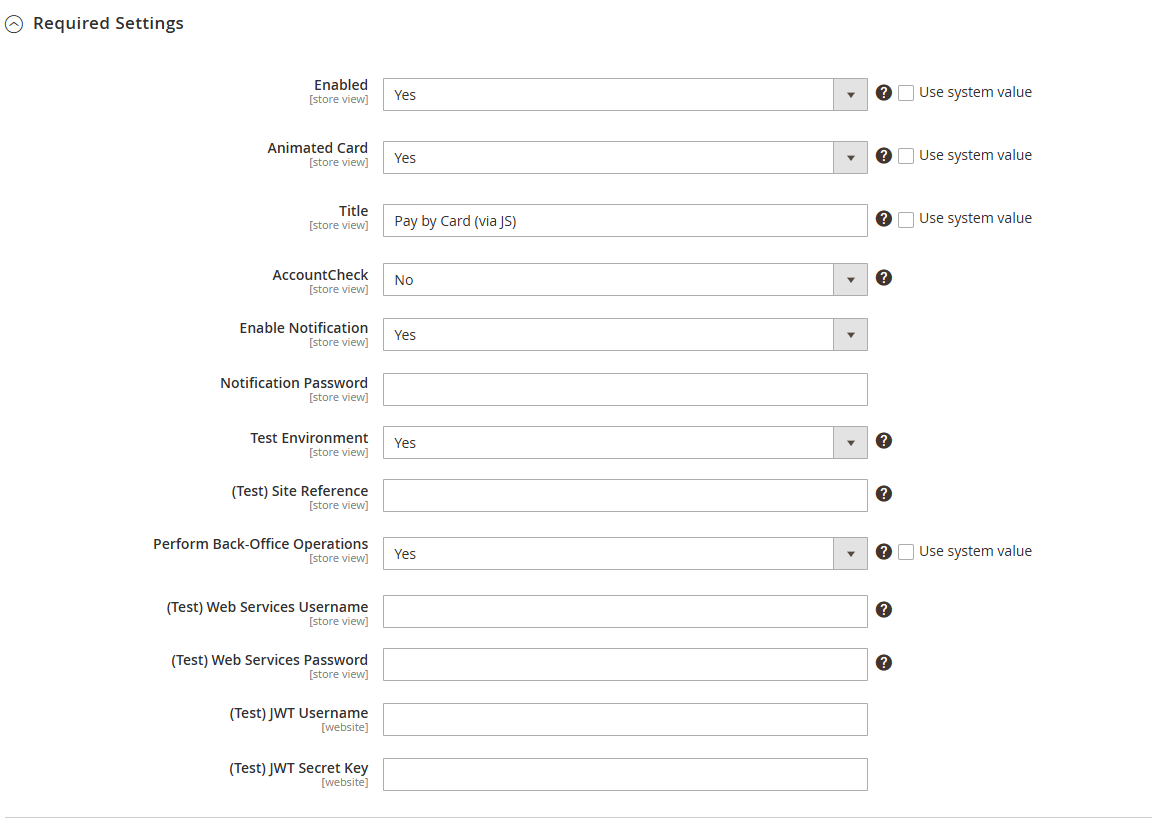Tick Use system value for Enabled
1161x827 pixels.
(906, 93)
